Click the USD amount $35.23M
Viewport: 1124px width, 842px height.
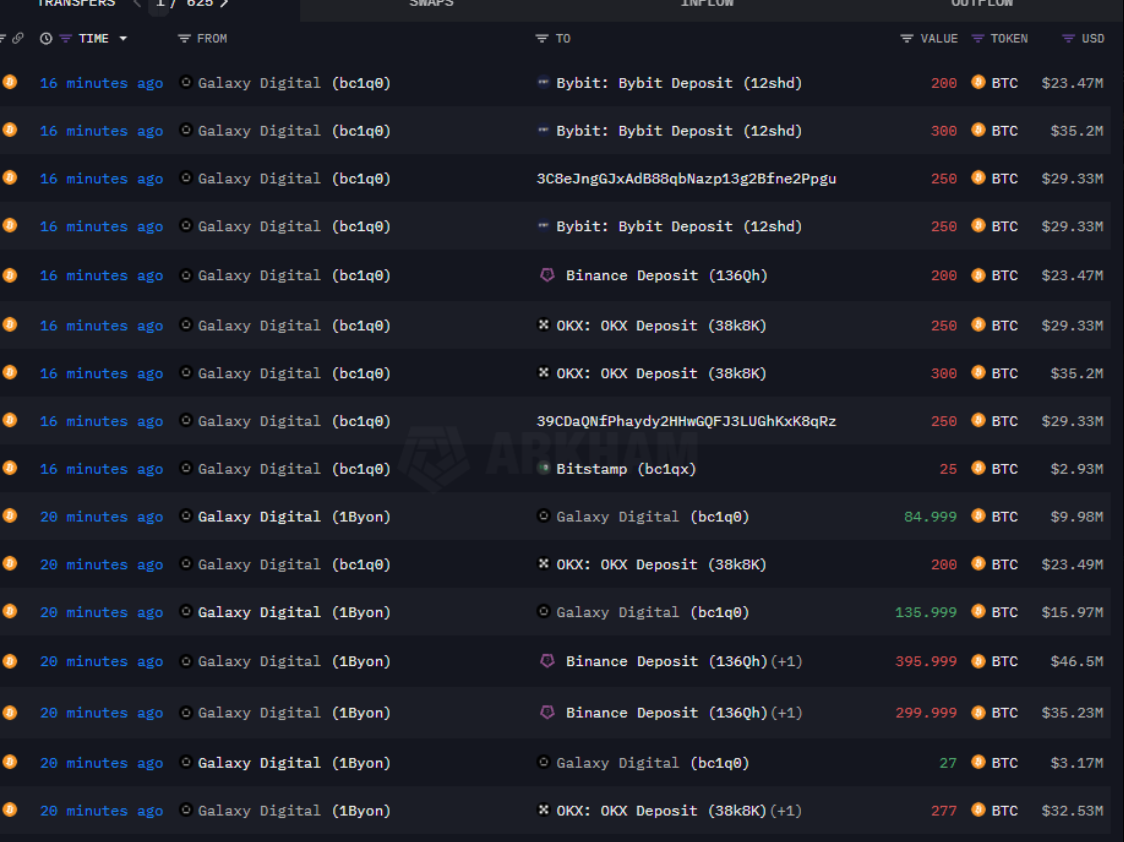[x=1072, y=713]
